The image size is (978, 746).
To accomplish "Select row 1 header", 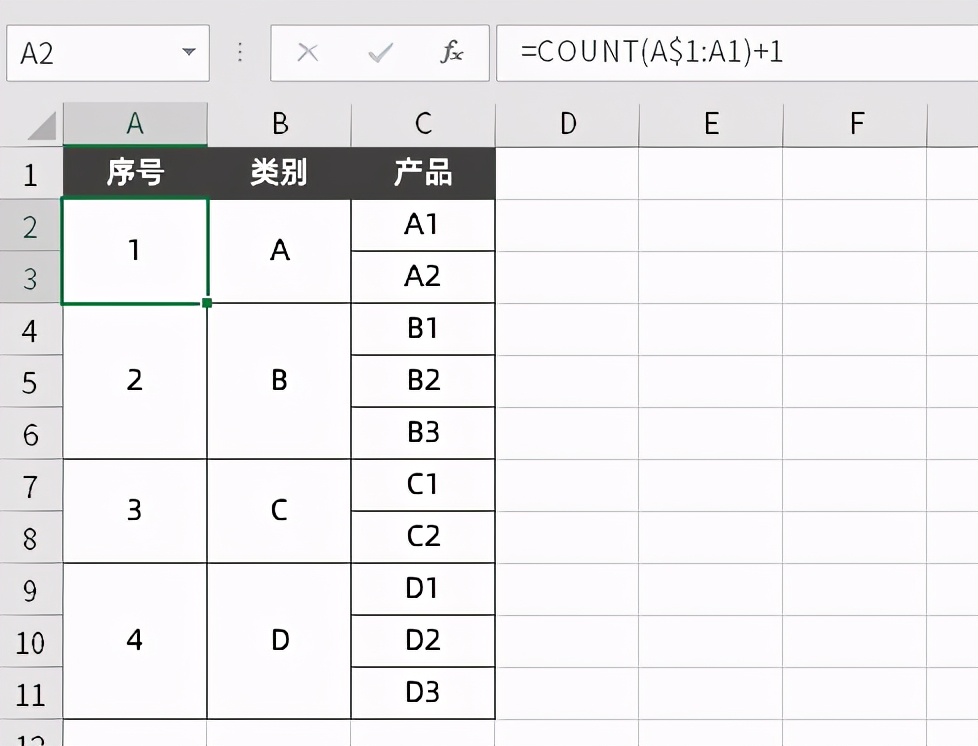I will coord(31,174).
